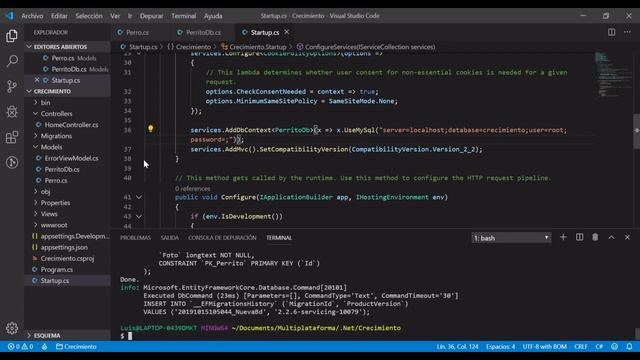The width and height of the screenshot is (640, 360).
Task: Collapse the Controllers folder
Action: [56, 113]
